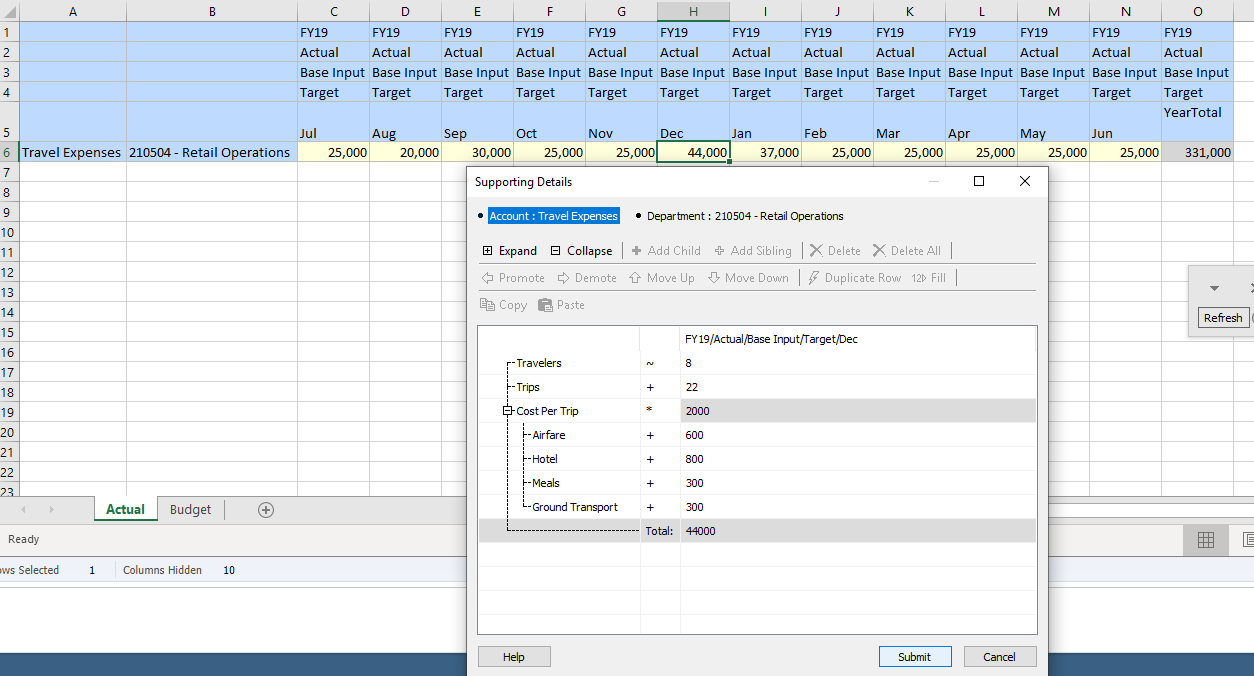Click the Promote button
The image size is (1254, 676).
pyautogui.click(x=513, y=278)
